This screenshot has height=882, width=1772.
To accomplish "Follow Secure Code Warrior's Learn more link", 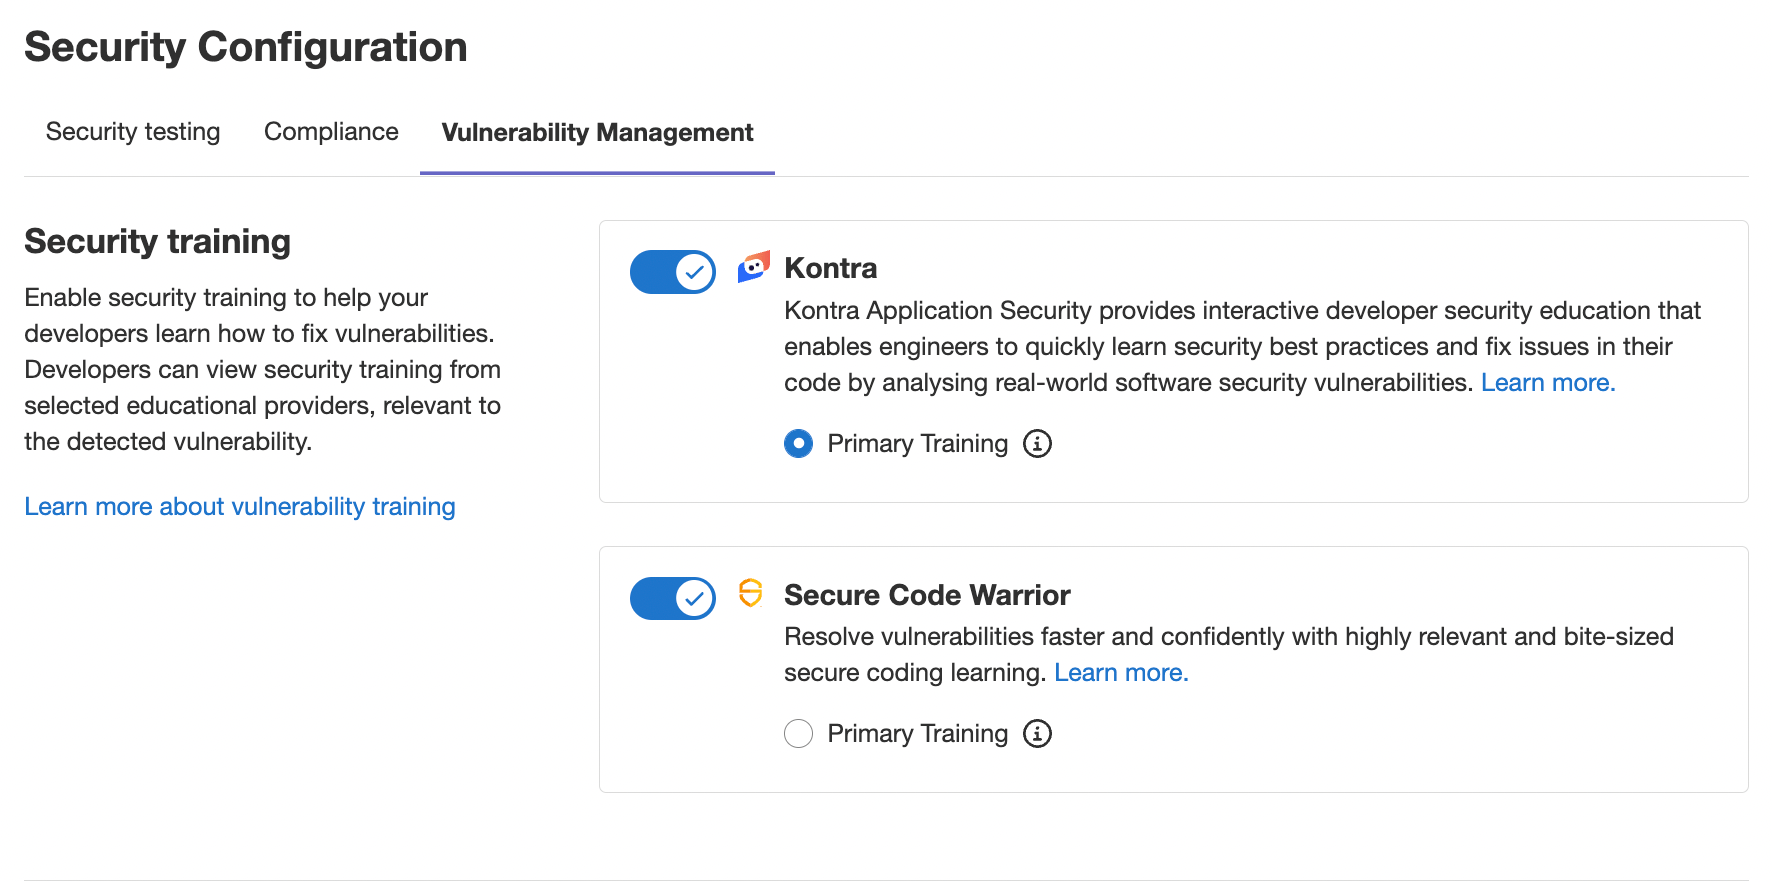I will click(x=1120, y=673).
